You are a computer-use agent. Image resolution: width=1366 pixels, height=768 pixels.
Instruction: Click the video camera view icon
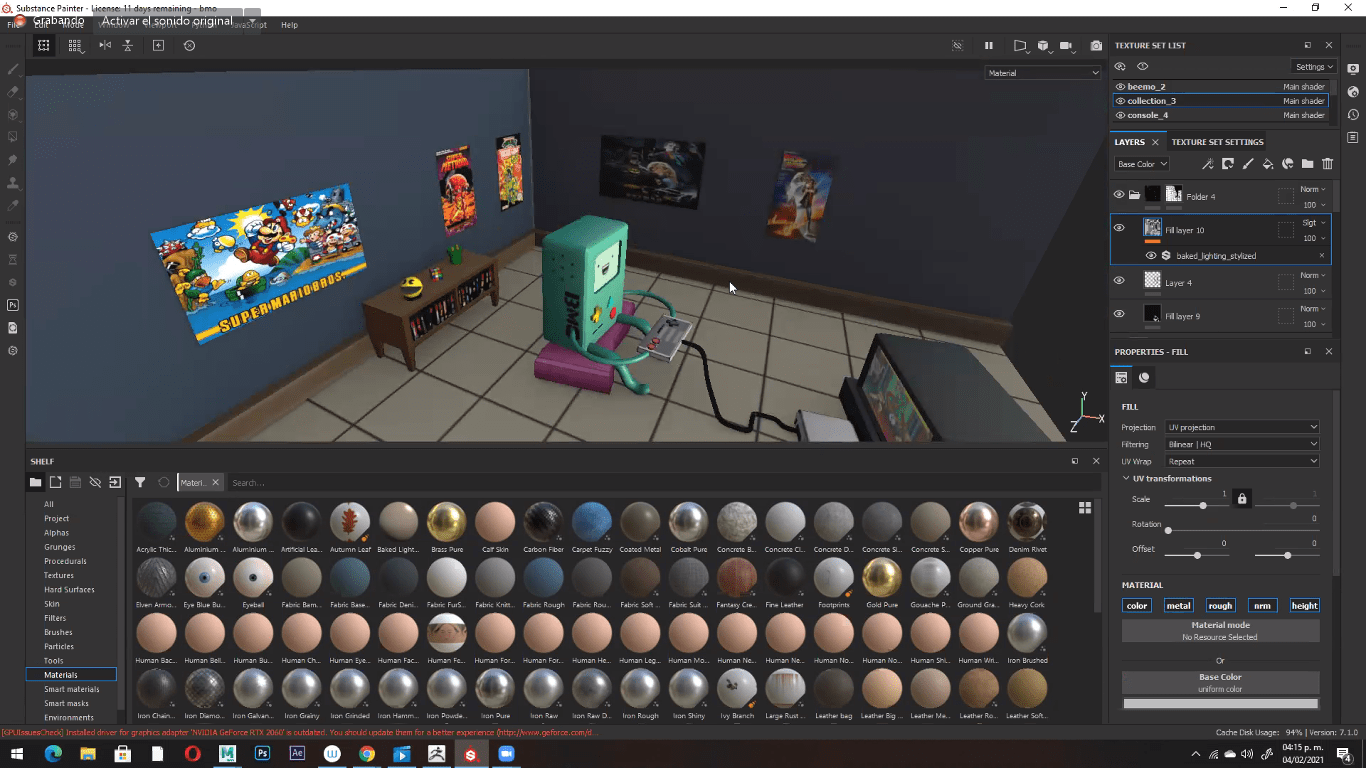(x=1066, y=46)
